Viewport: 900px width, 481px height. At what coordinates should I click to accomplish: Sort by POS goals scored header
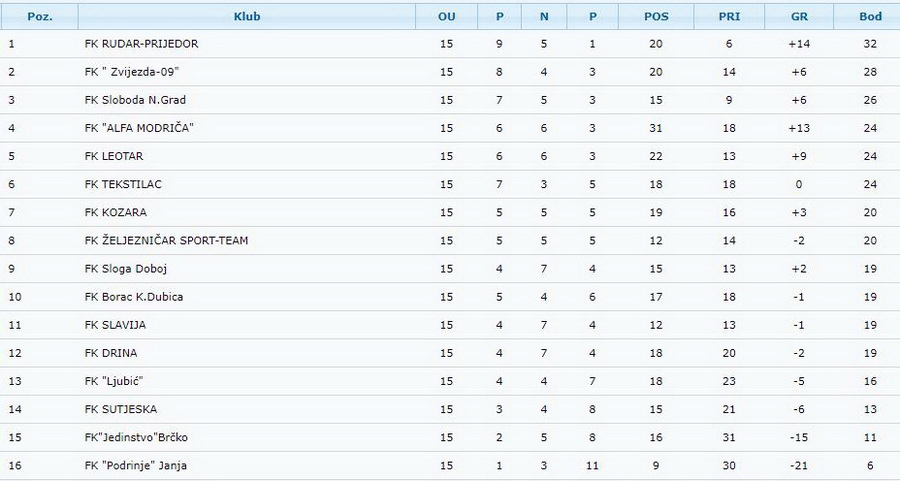(x=656, y=17)
